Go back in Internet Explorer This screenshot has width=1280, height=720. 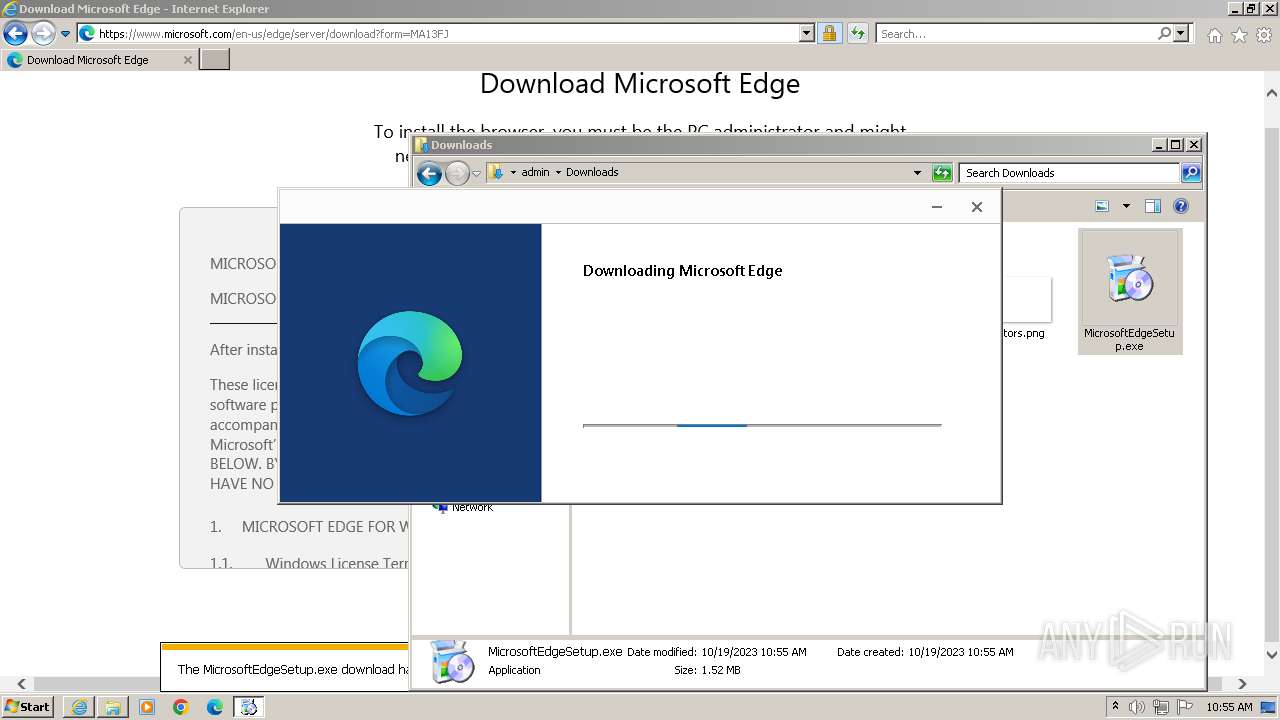coord(15,33)
